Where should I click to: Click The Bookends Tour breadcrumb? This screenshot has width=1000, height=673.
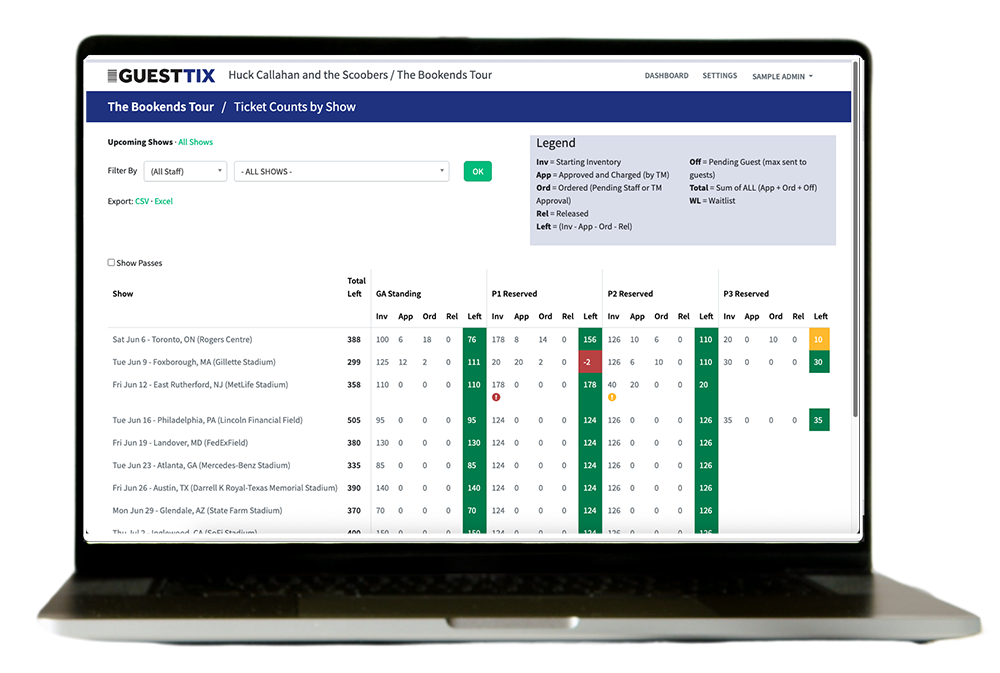click(160, 107)
